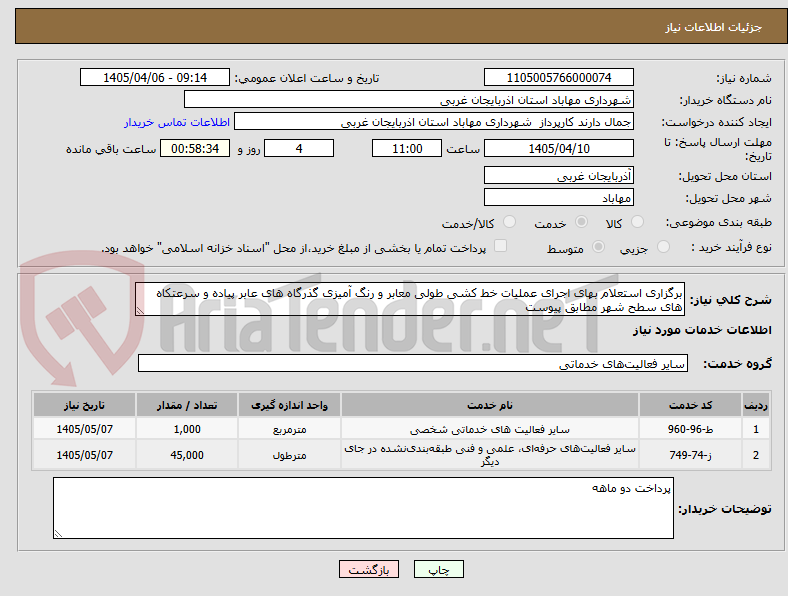Click the شرح کلی نیاز text area

click(410, 299)
